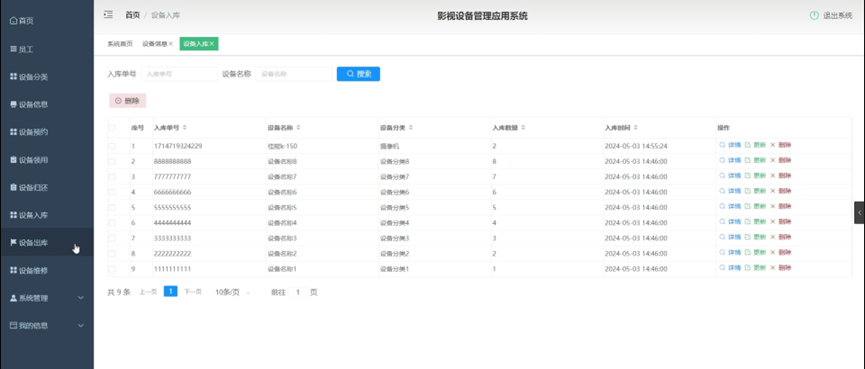This screenshot has width=865, height=369.
Task: Focus the 入库单号 search field
Action: pos(179,74)
